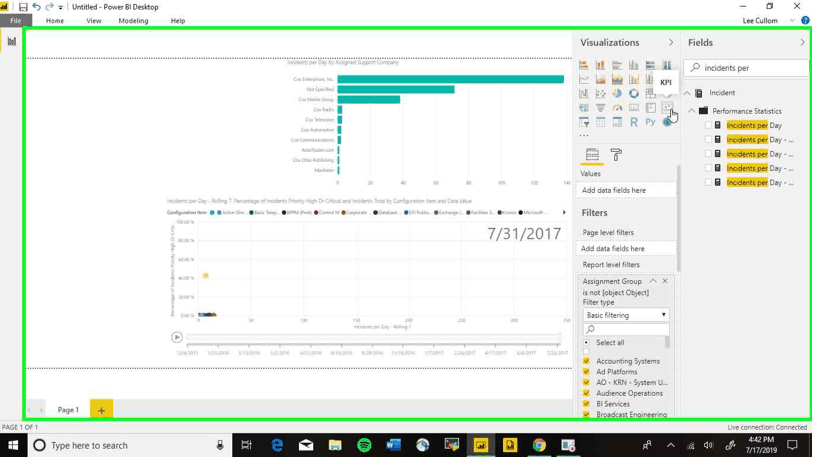Select the Multi-row card visual
Image resolution: width=814 pixels, height=459 pixels.
(650, 108)
